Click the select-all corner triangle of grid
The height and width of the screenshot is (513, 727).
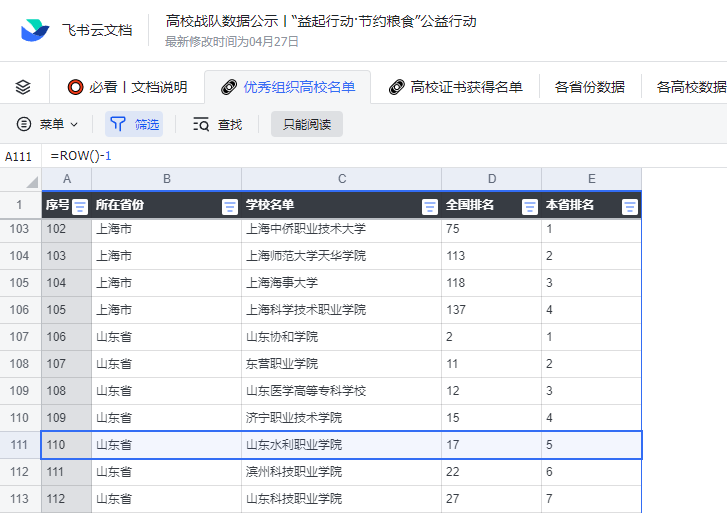[32, 181]
